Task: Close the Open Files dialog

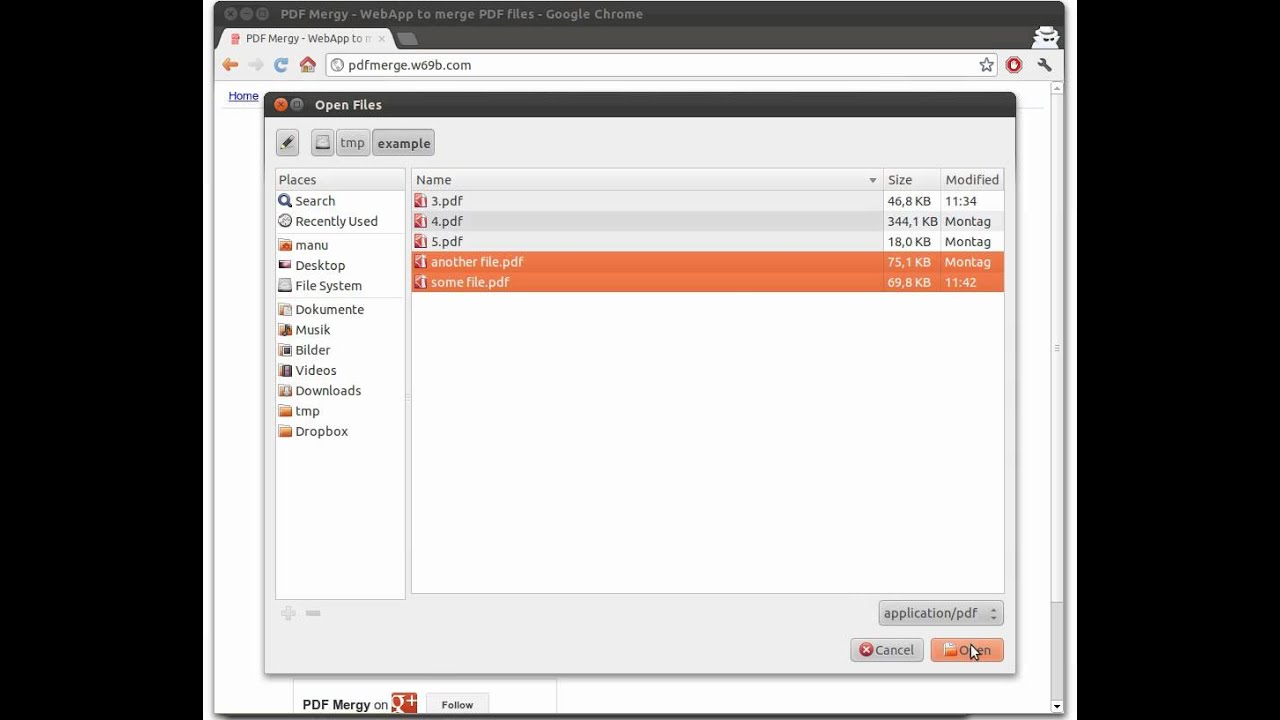Action: [281, 104]
